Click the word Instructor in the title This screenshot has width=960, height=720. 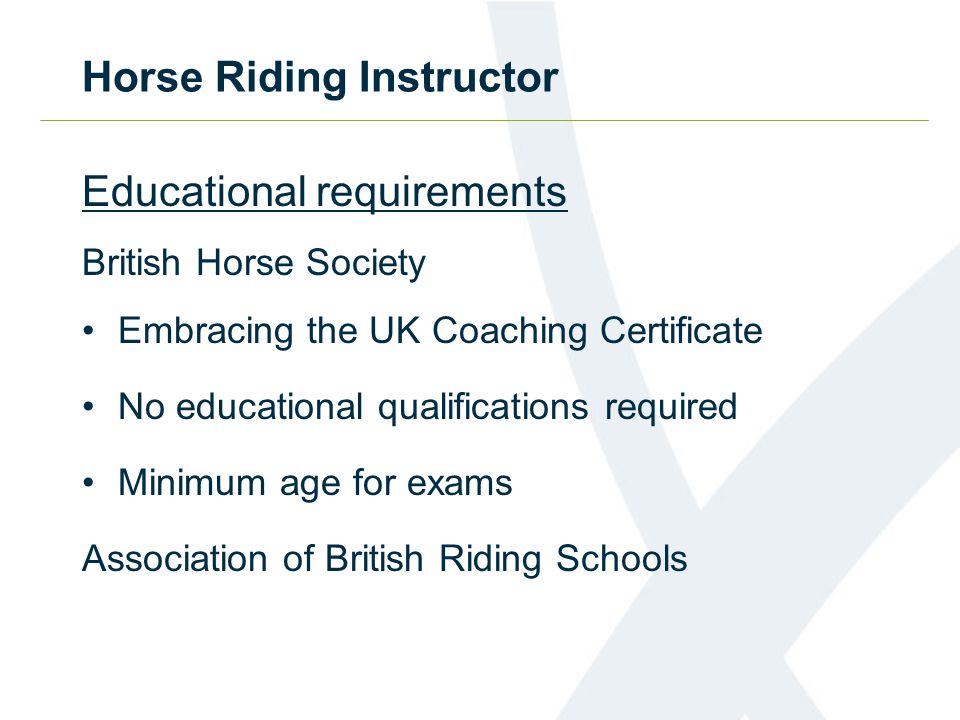pyautogui.click(x=458, y=78)
